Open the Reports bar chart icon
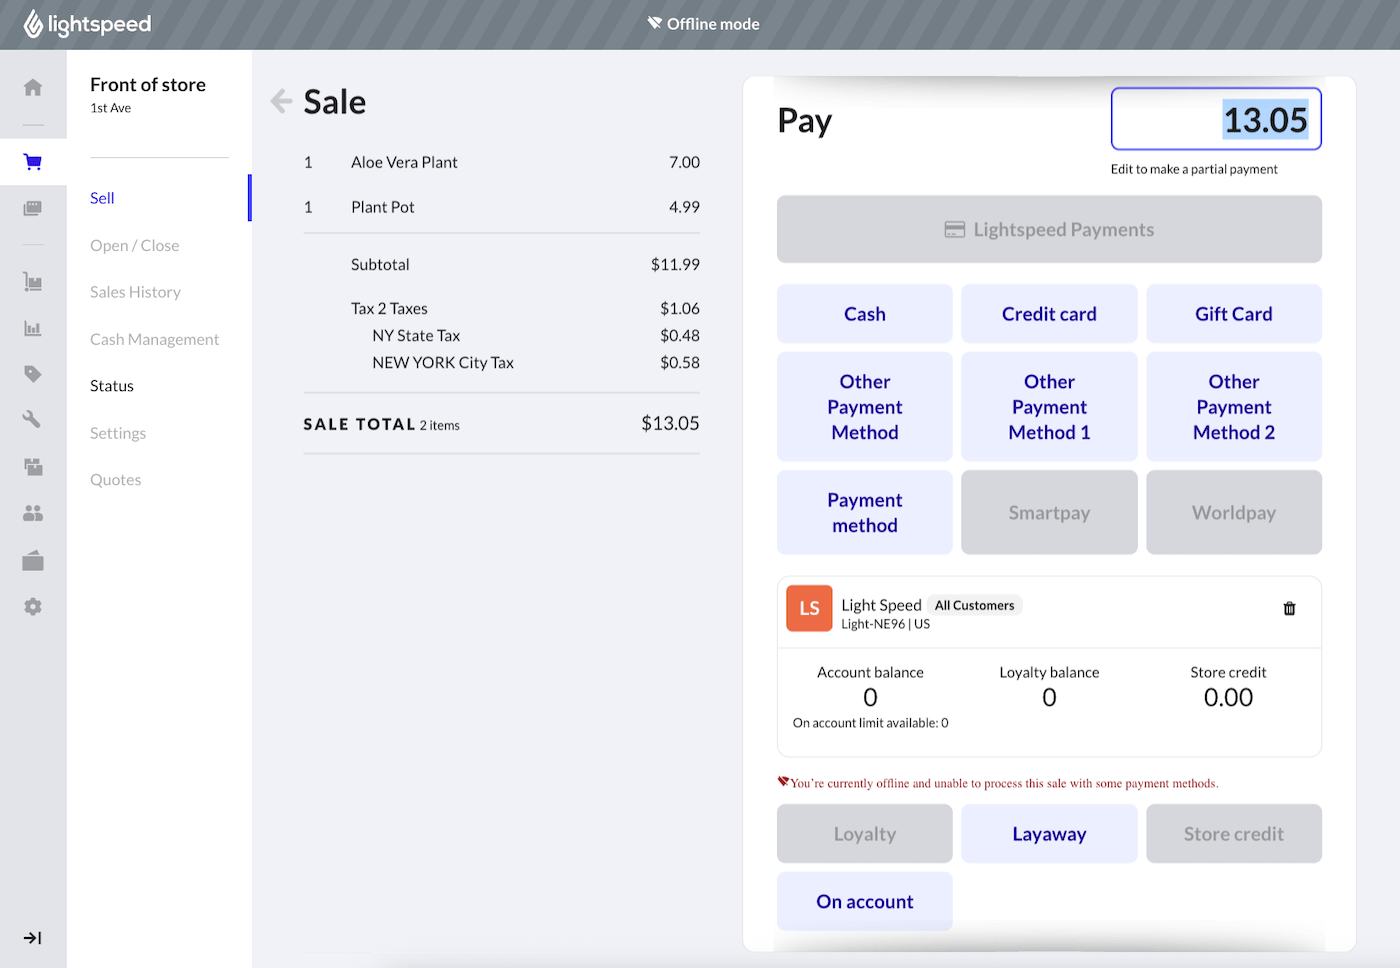 click(33, 328)
